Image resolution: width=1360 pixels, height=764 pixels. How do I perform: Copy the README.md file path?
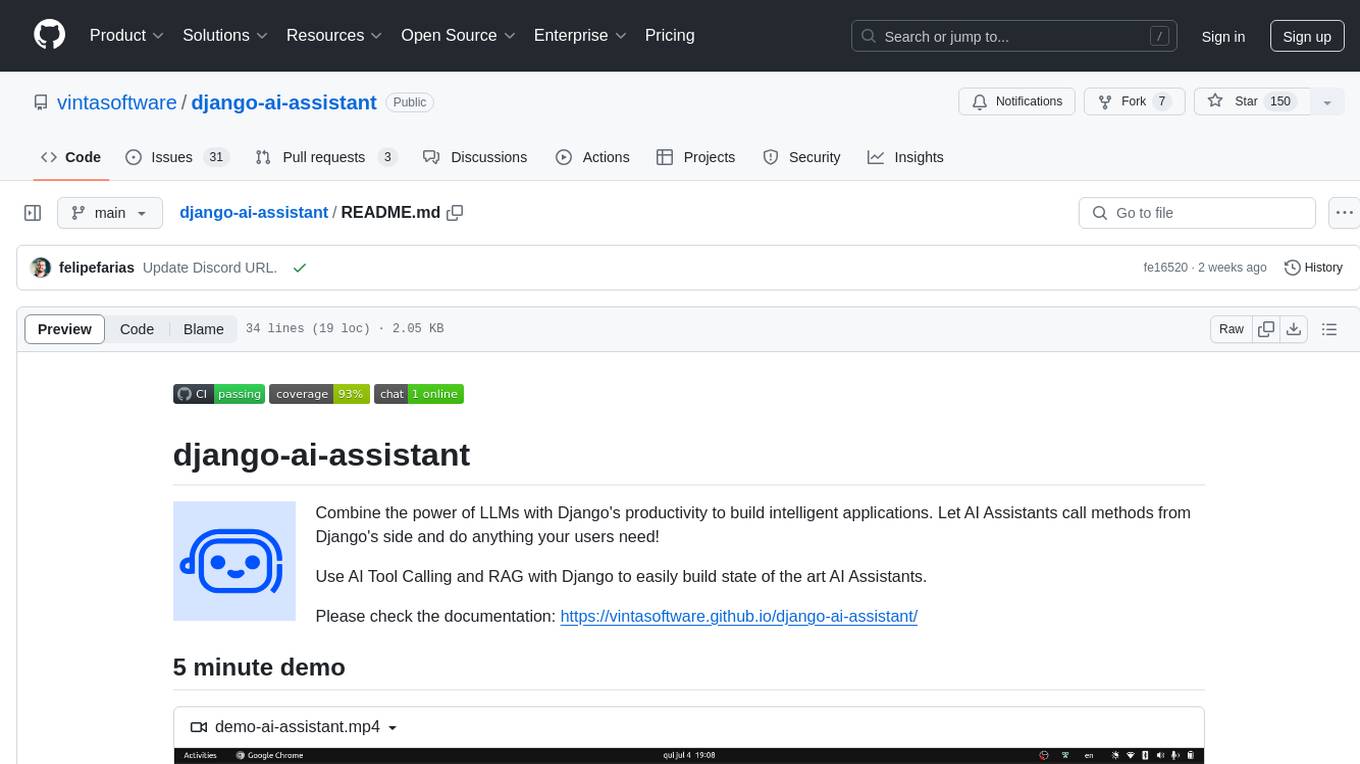(455, 212)
